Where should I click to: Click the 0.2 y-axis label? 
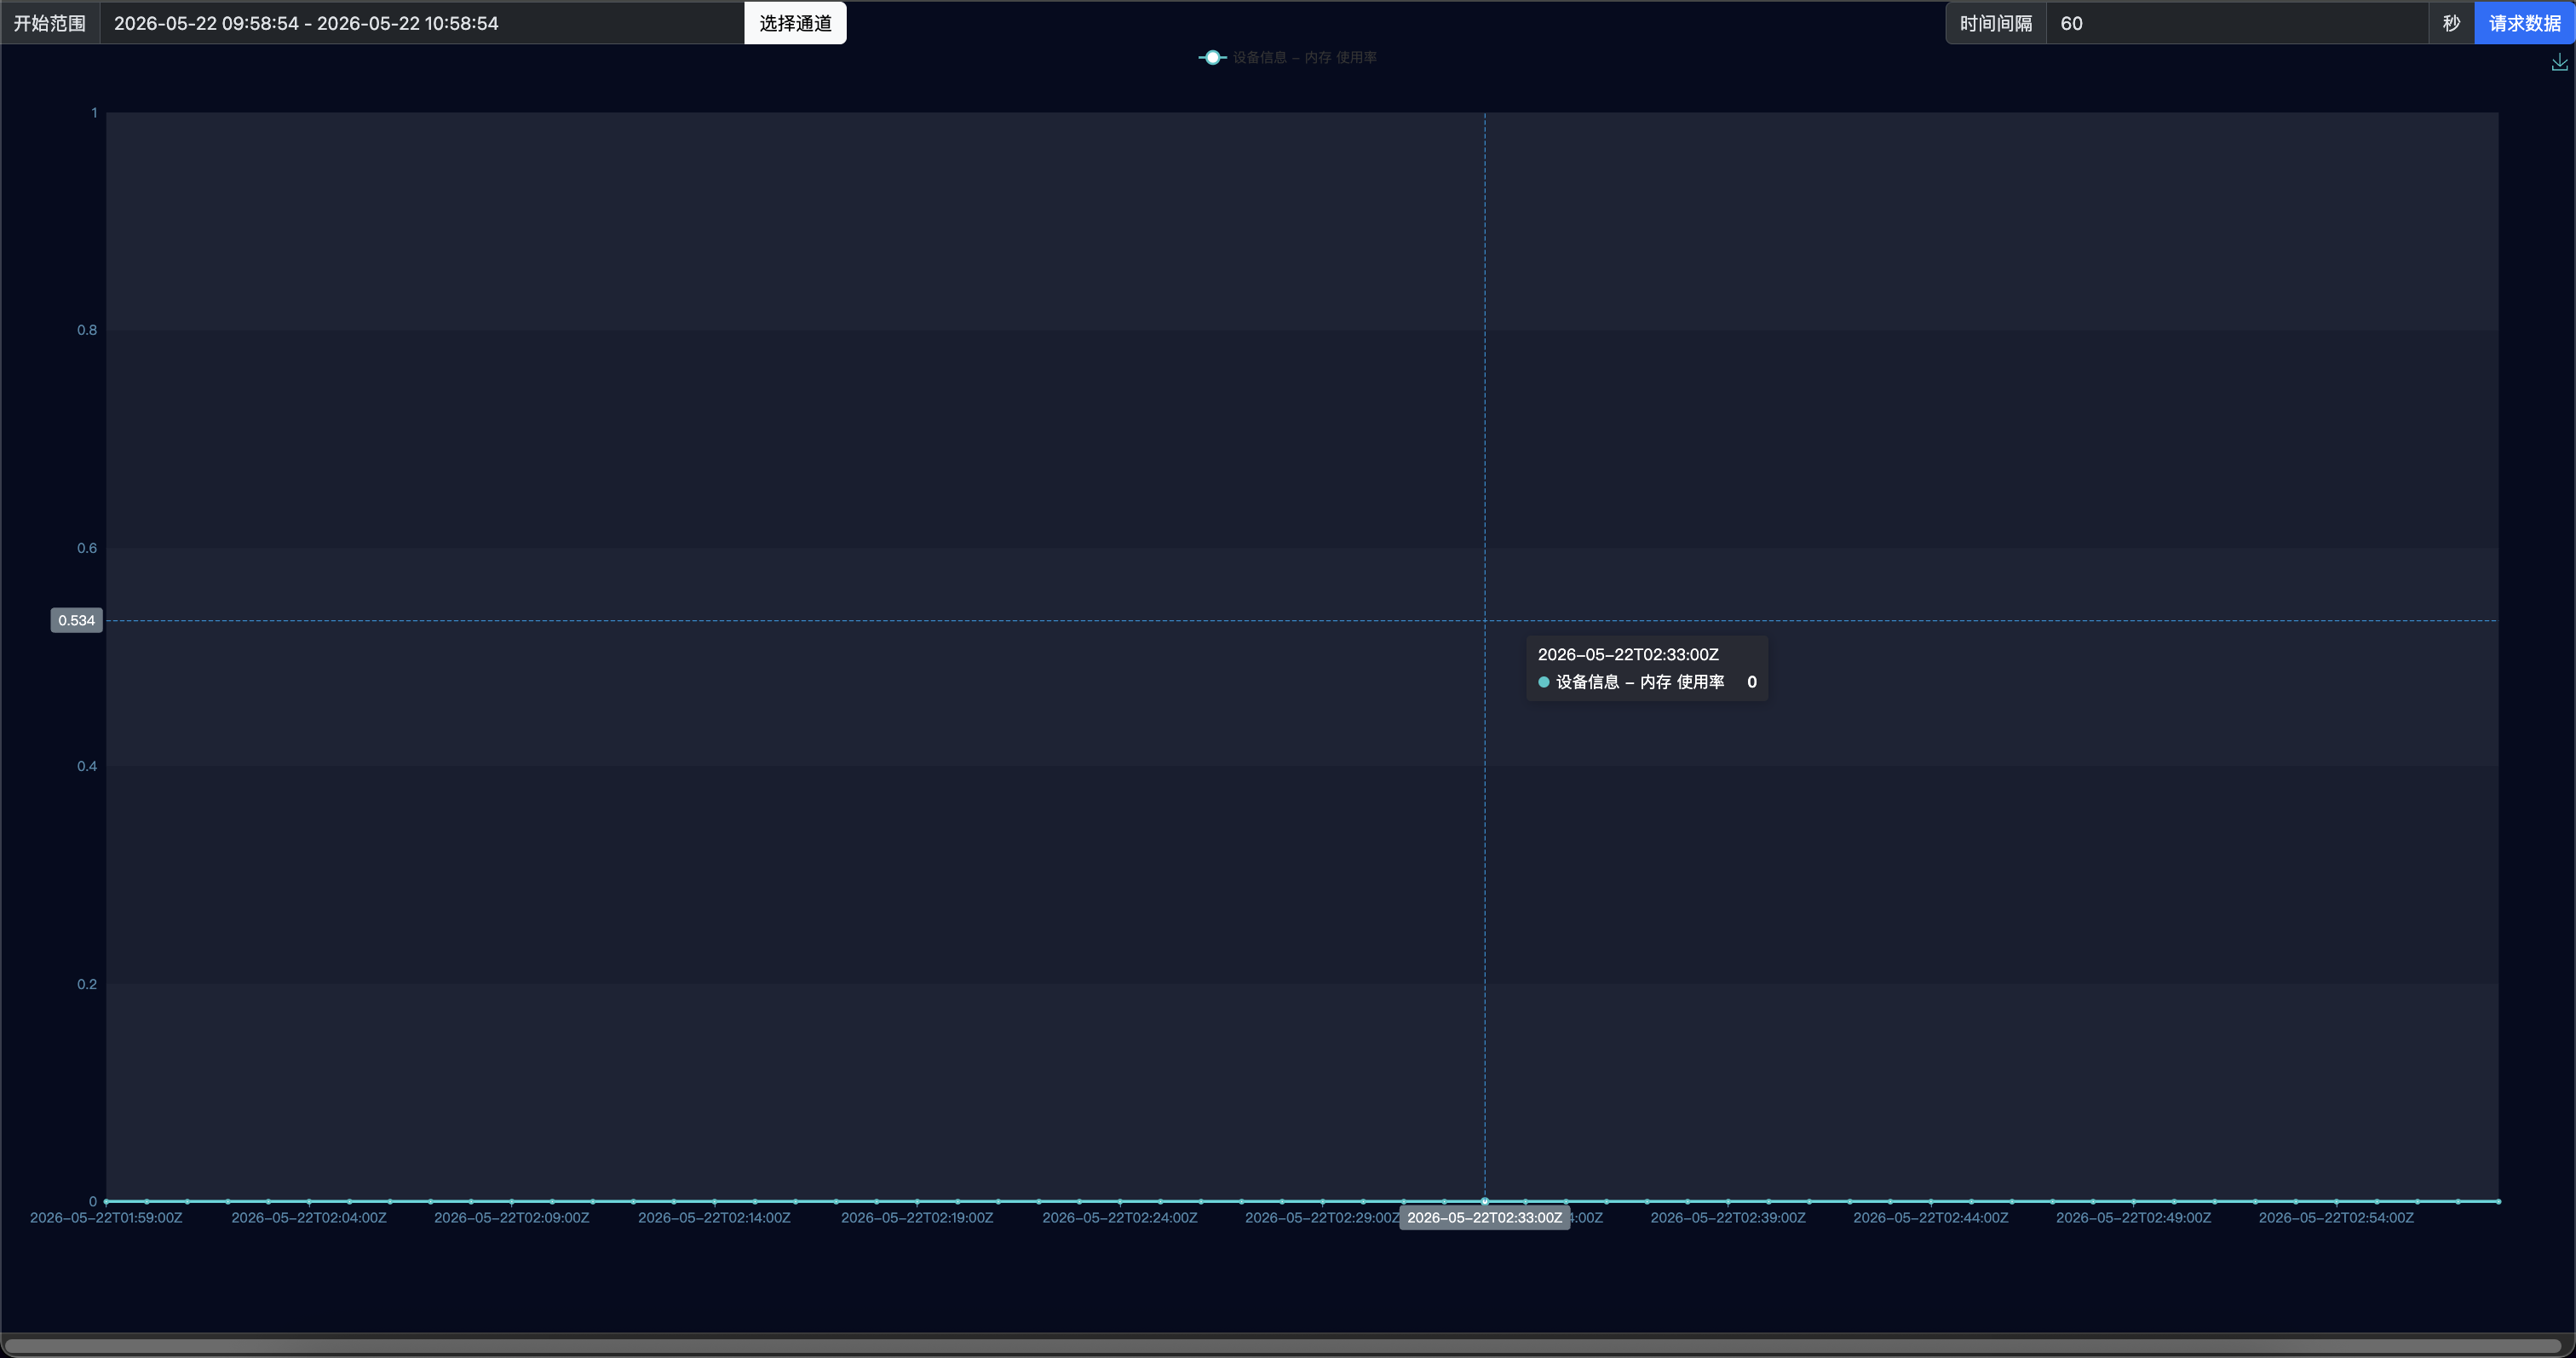point(87,984)
